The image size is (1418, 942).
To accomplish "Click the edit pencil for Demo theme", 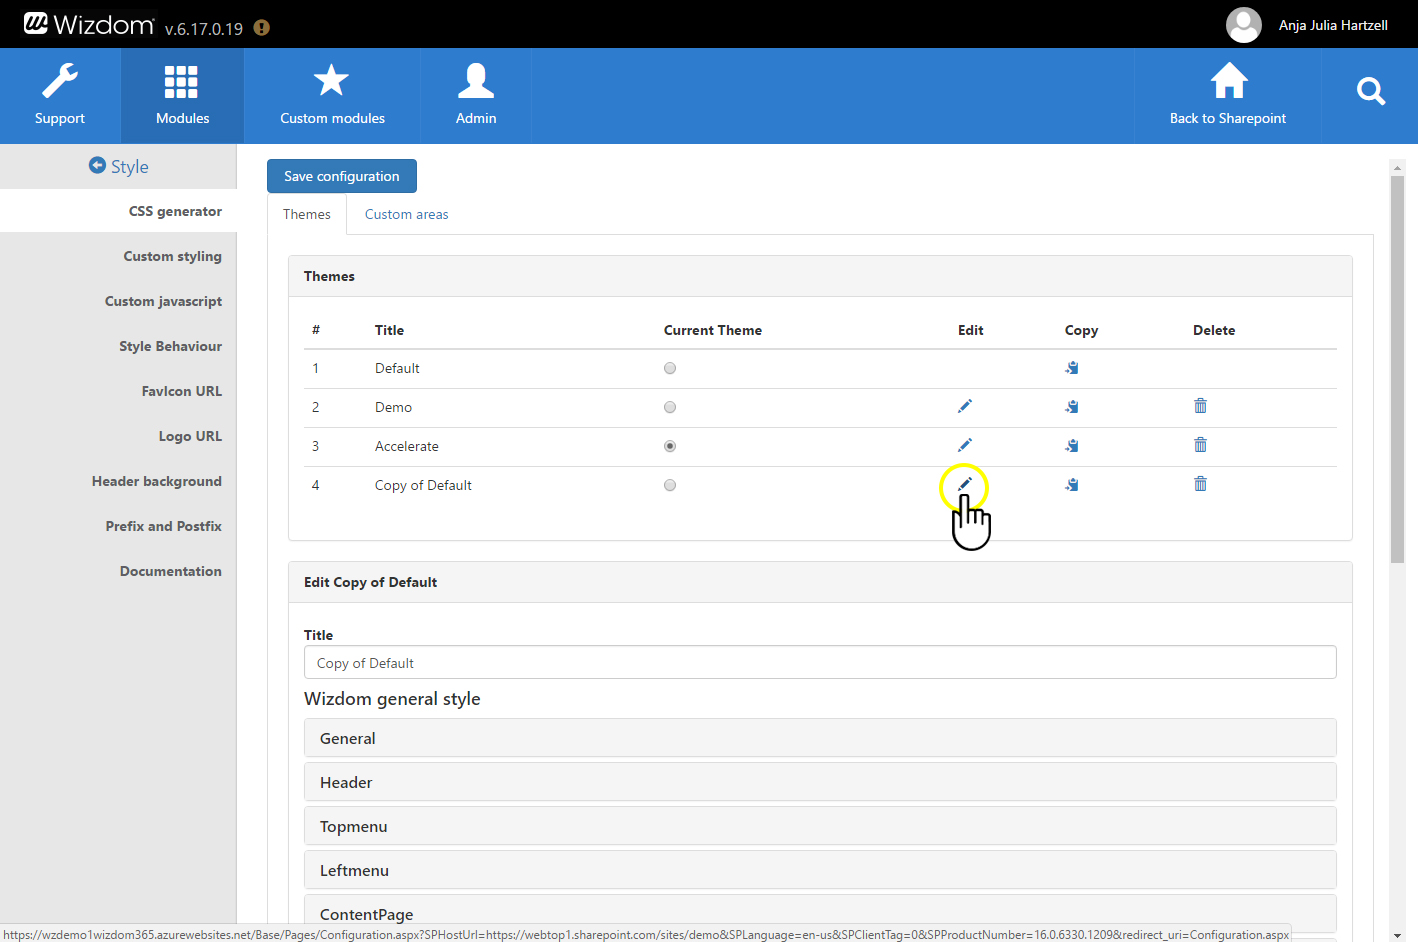I will pos(964,406).
